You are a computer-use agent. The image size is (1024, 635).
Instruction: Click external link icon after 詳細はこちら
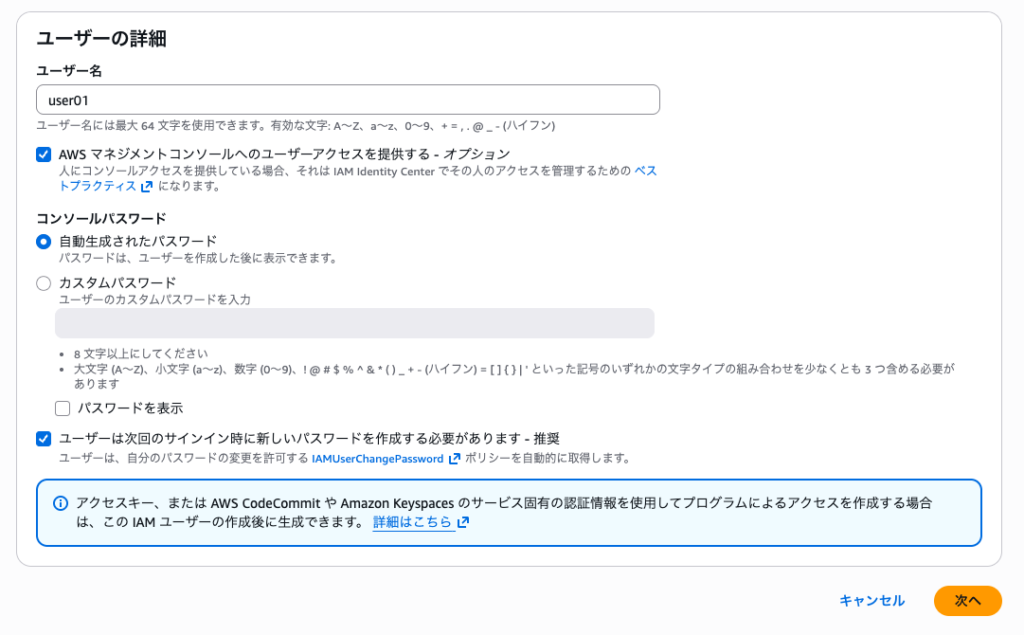[x=463, y=522]
